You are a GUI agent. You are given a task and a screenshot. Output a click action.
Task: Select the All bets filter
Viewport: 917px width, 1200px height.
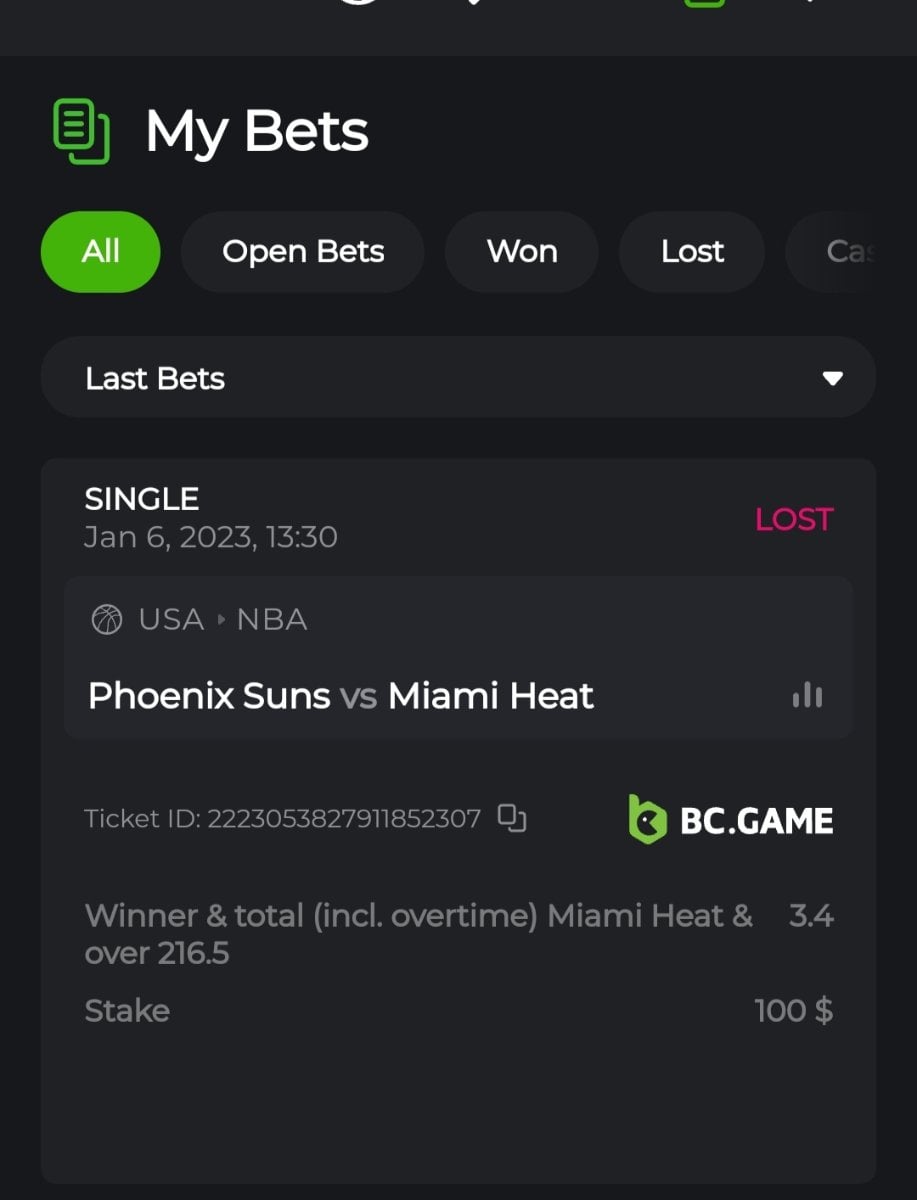click(x=100, y=251)
